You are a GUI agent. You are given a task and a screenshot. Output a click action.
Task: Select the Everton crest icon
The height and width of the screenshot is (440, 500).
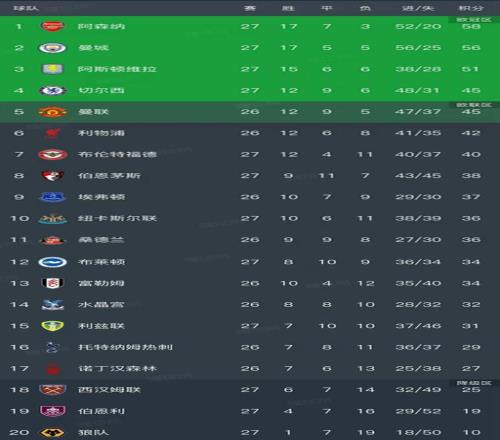point(52,197)
